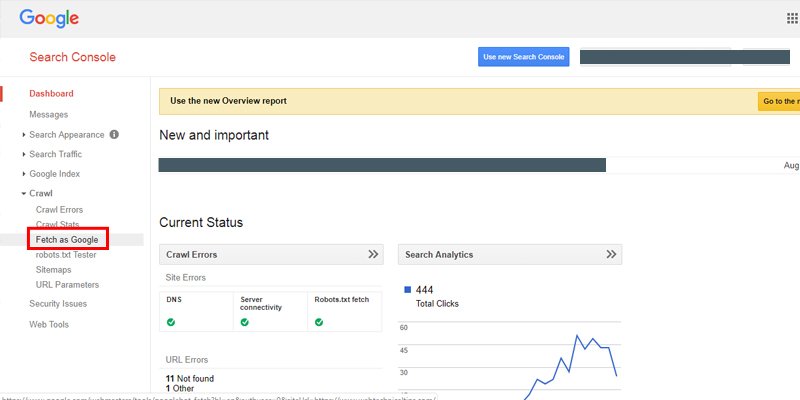
Task: Expand the Search Traffic menu arrow
Action: (24, 154)
